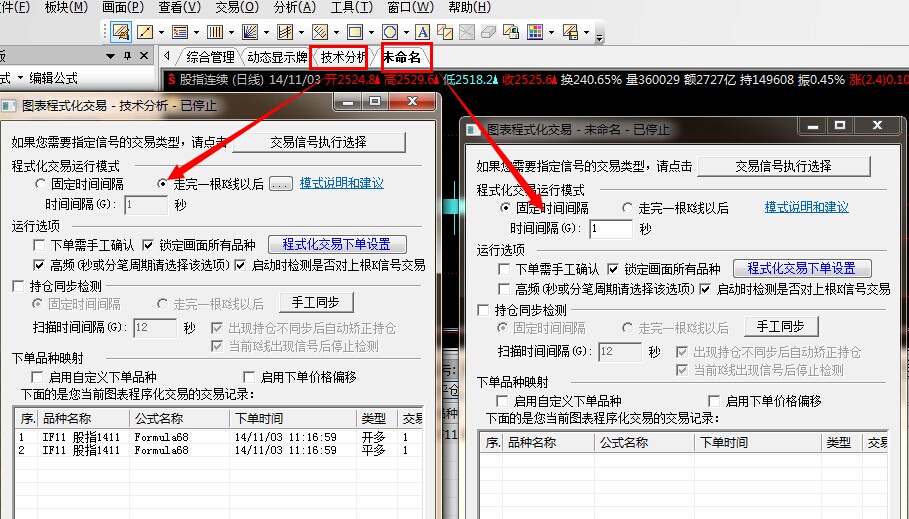909x519 pixels.
Task: Switch to the 未命名 tab
Action: tap(402, 57)
